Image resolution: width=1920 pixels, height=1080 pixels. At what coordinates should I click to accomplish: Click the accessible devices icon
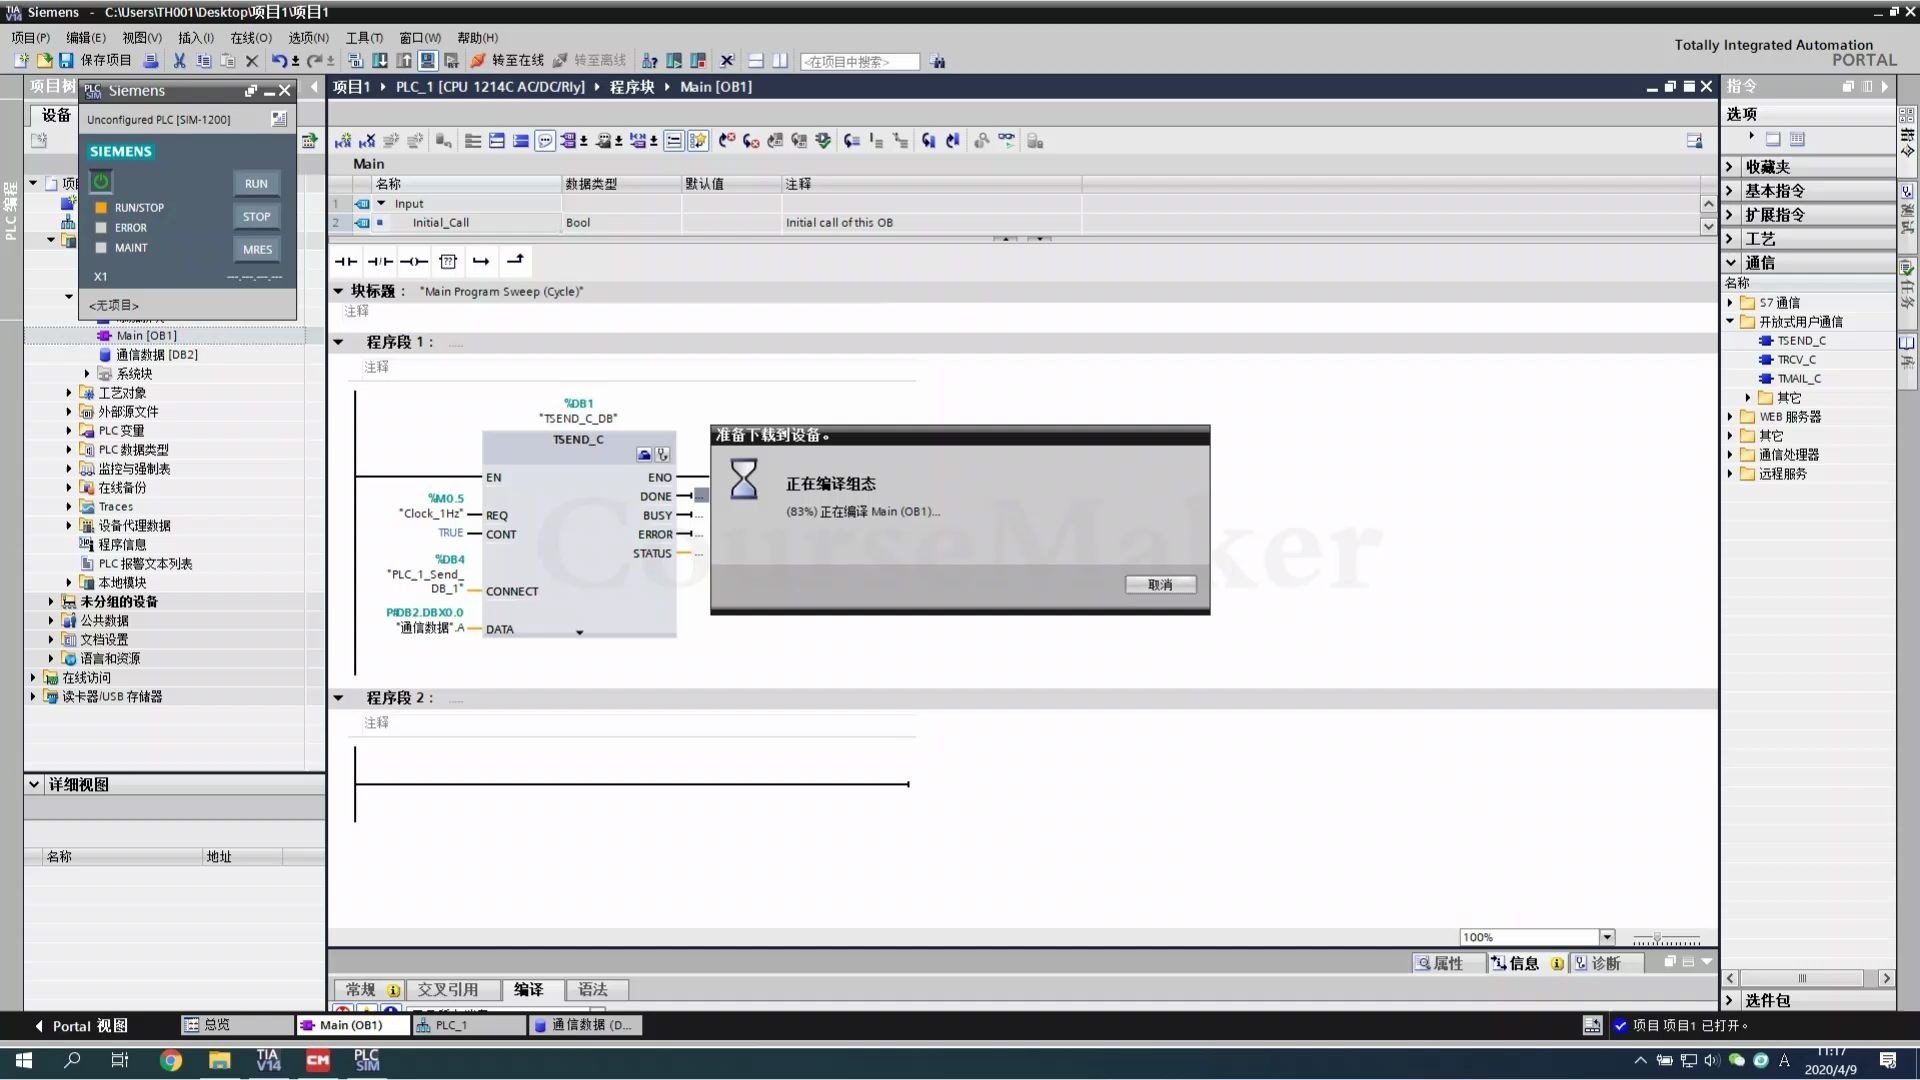(649, 61)
